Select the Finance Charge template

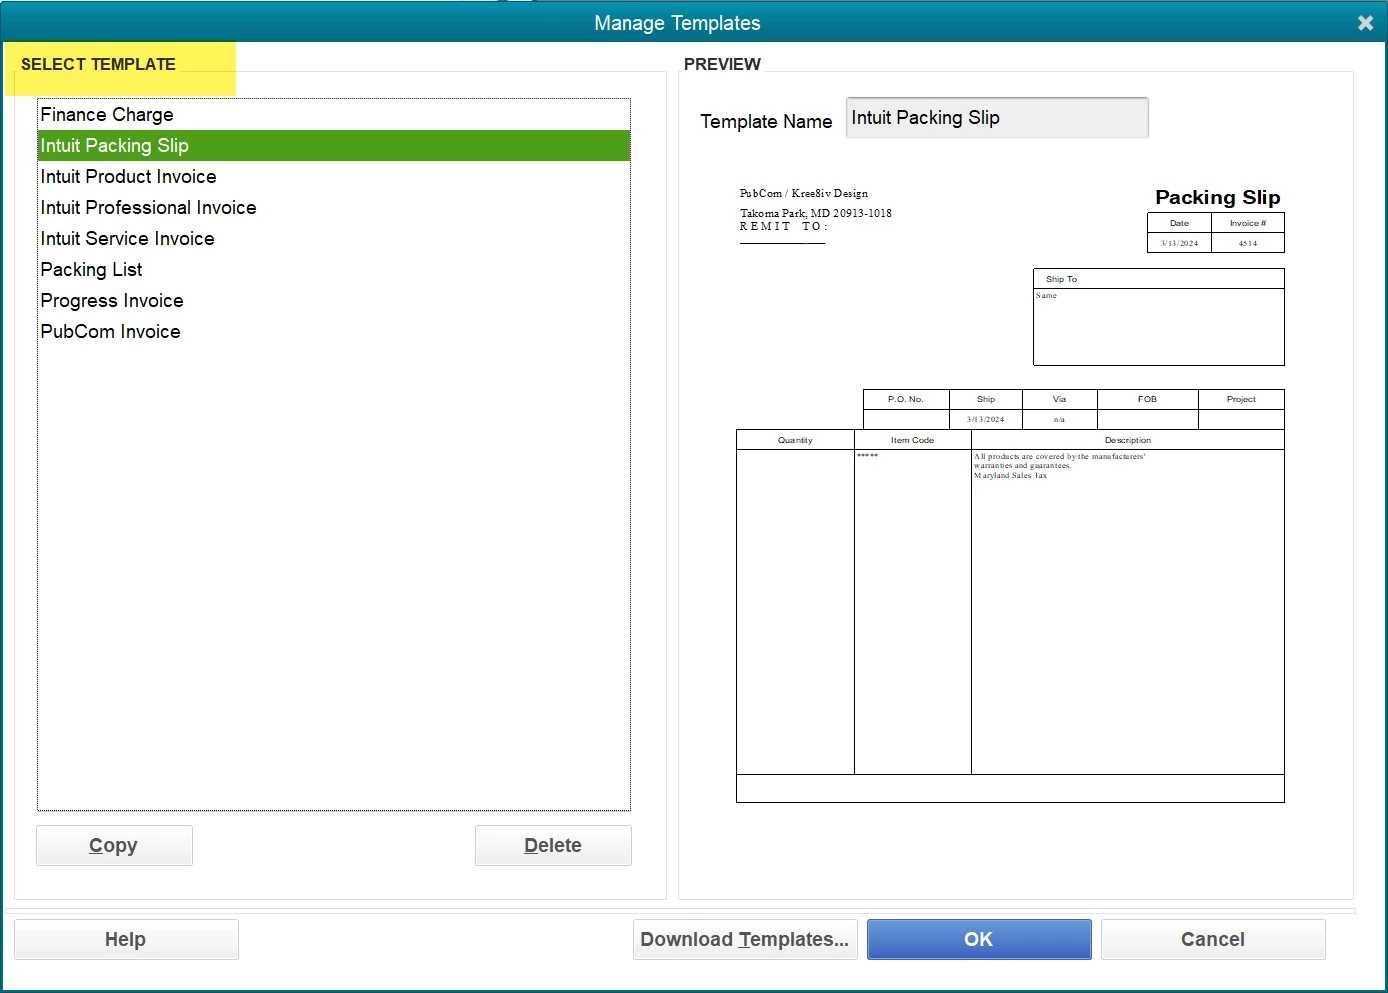coord(334,115)
